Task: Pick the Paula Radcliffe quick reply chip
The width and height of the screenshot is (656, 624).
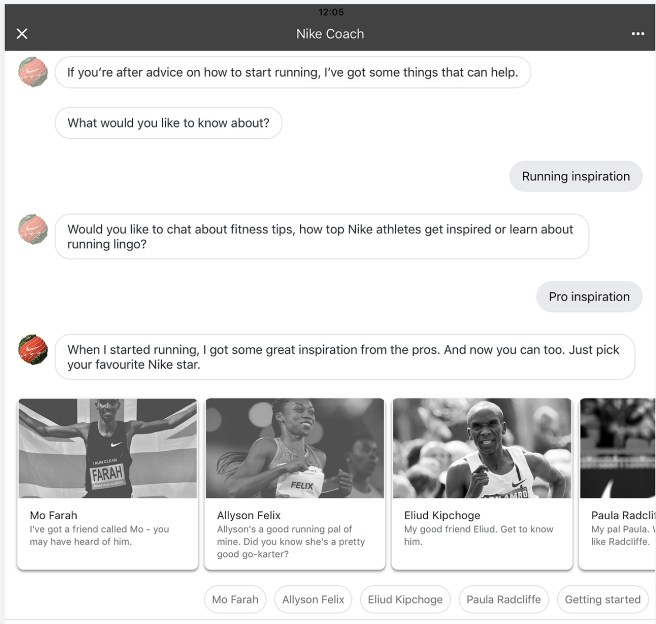Action: pyautogui.click(x=503, y=600)
